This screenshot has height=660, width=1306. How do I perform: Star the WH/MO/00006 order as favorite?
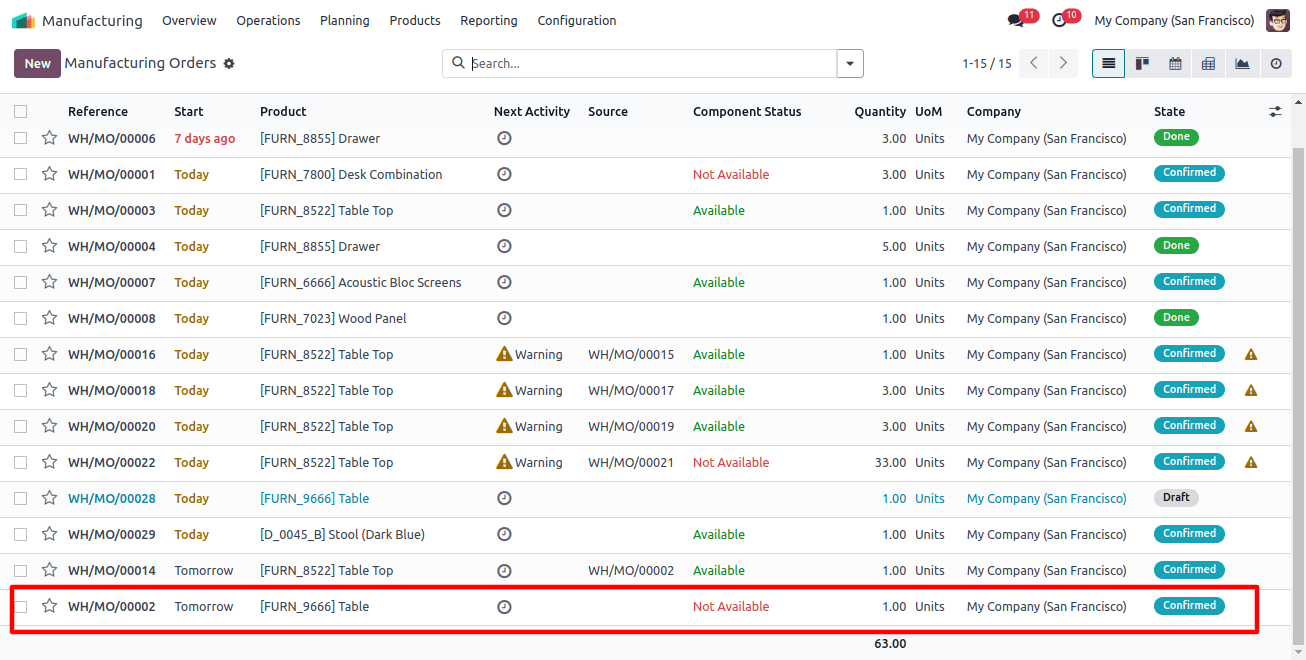[x=49, y=138]
